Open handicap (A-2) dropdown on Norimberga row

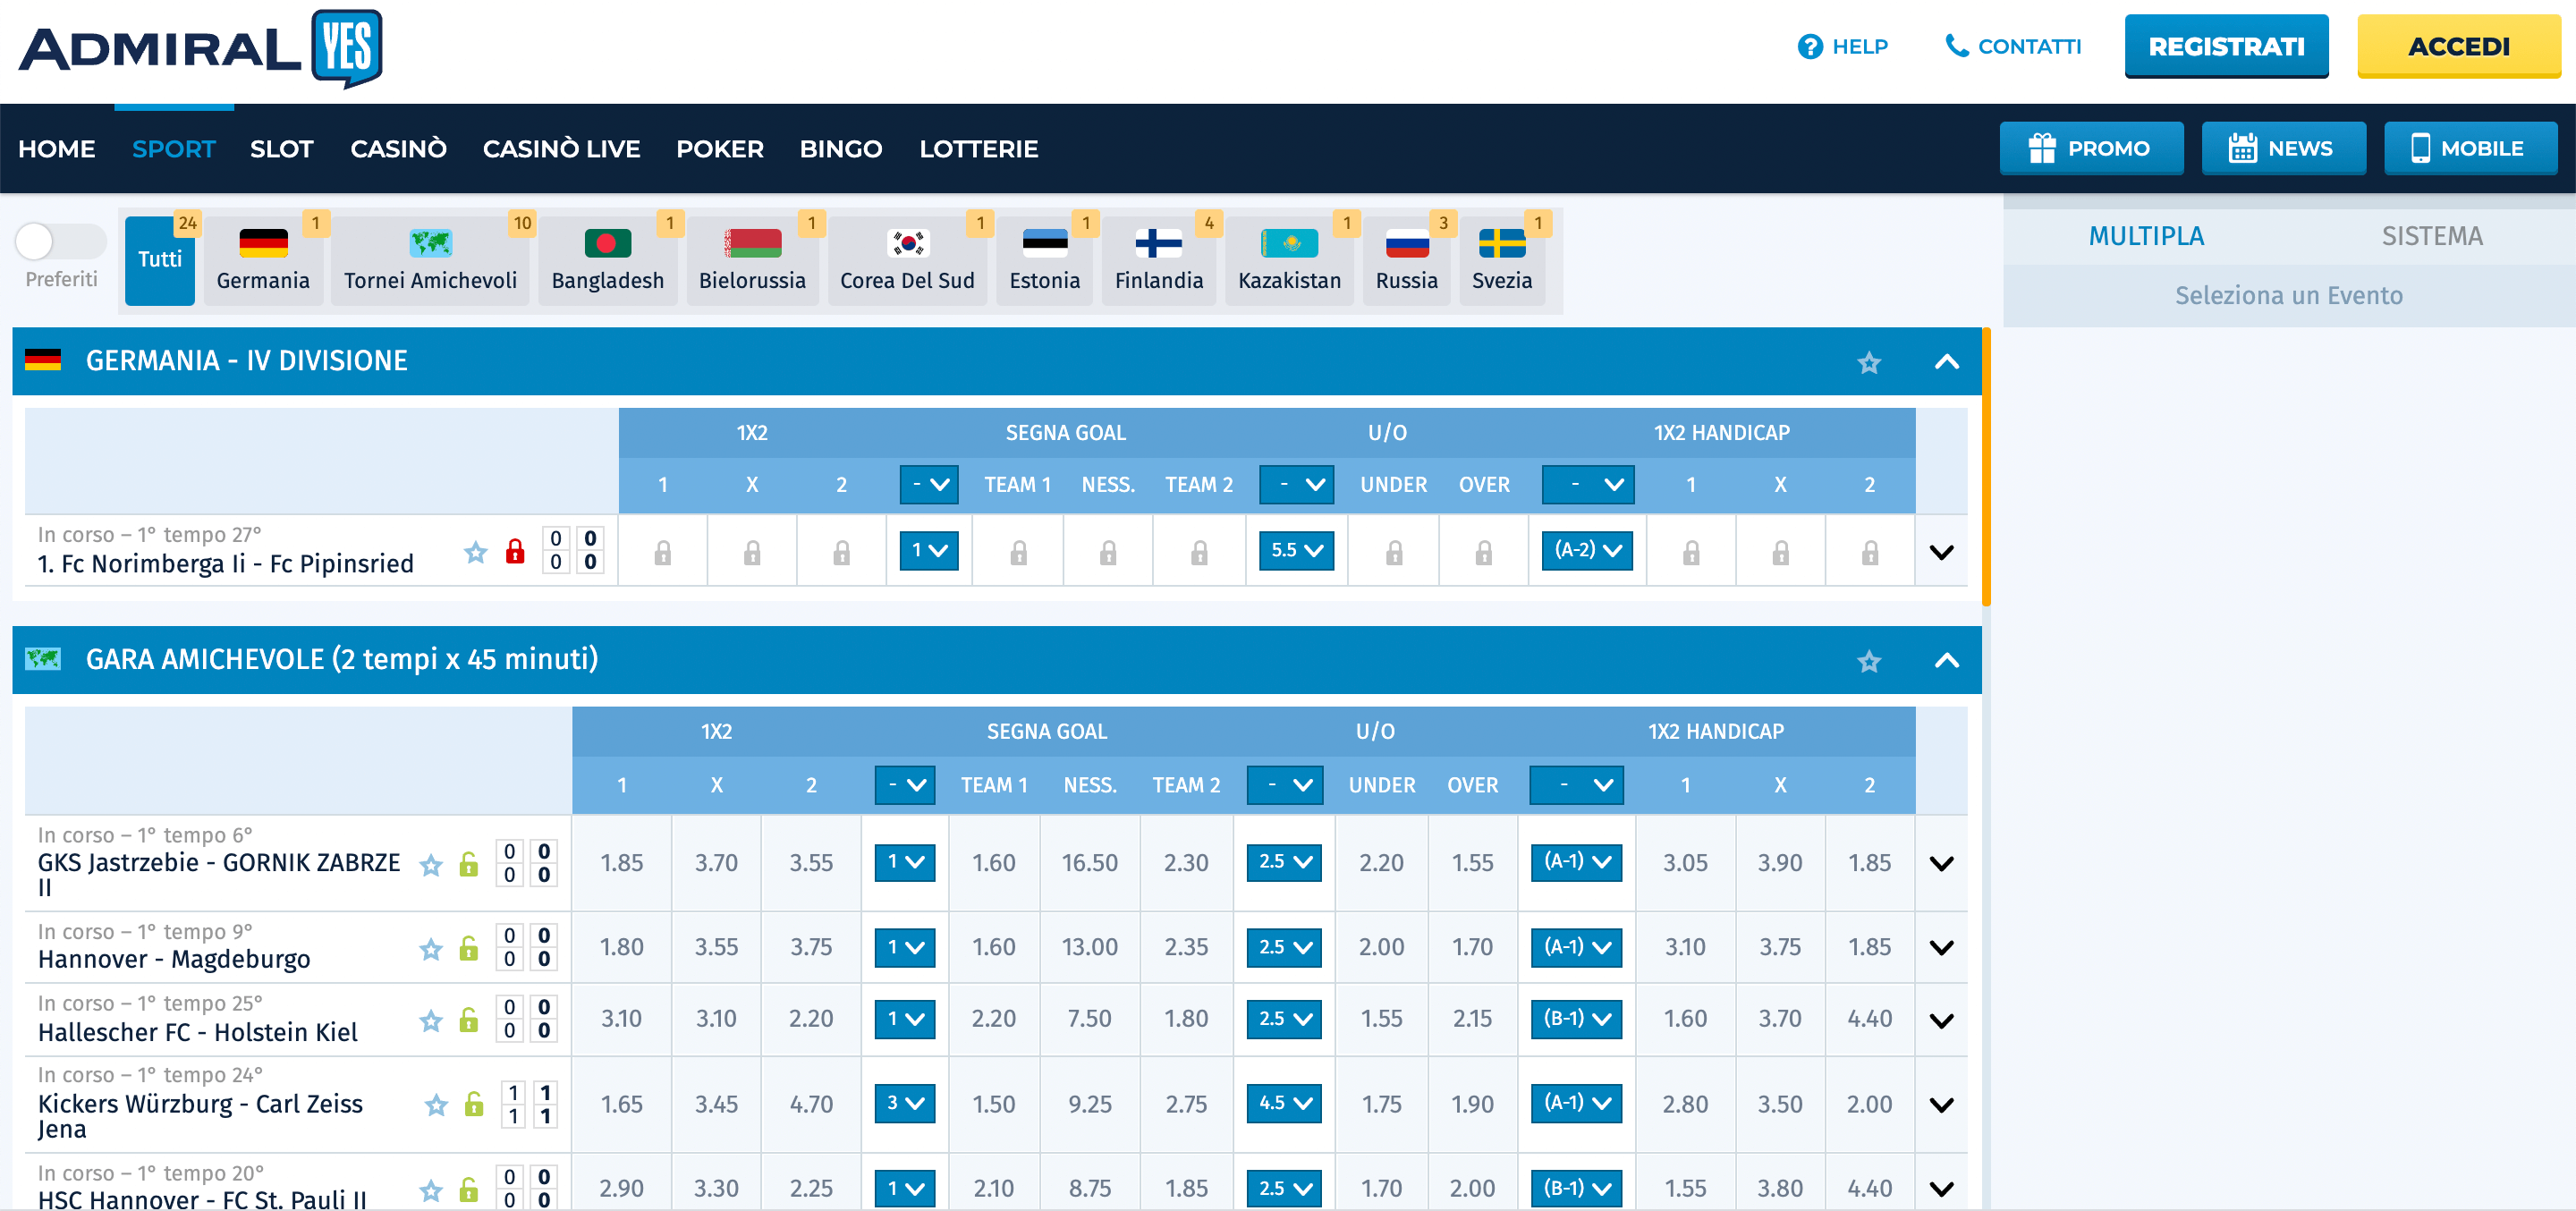coord(1587,550)
